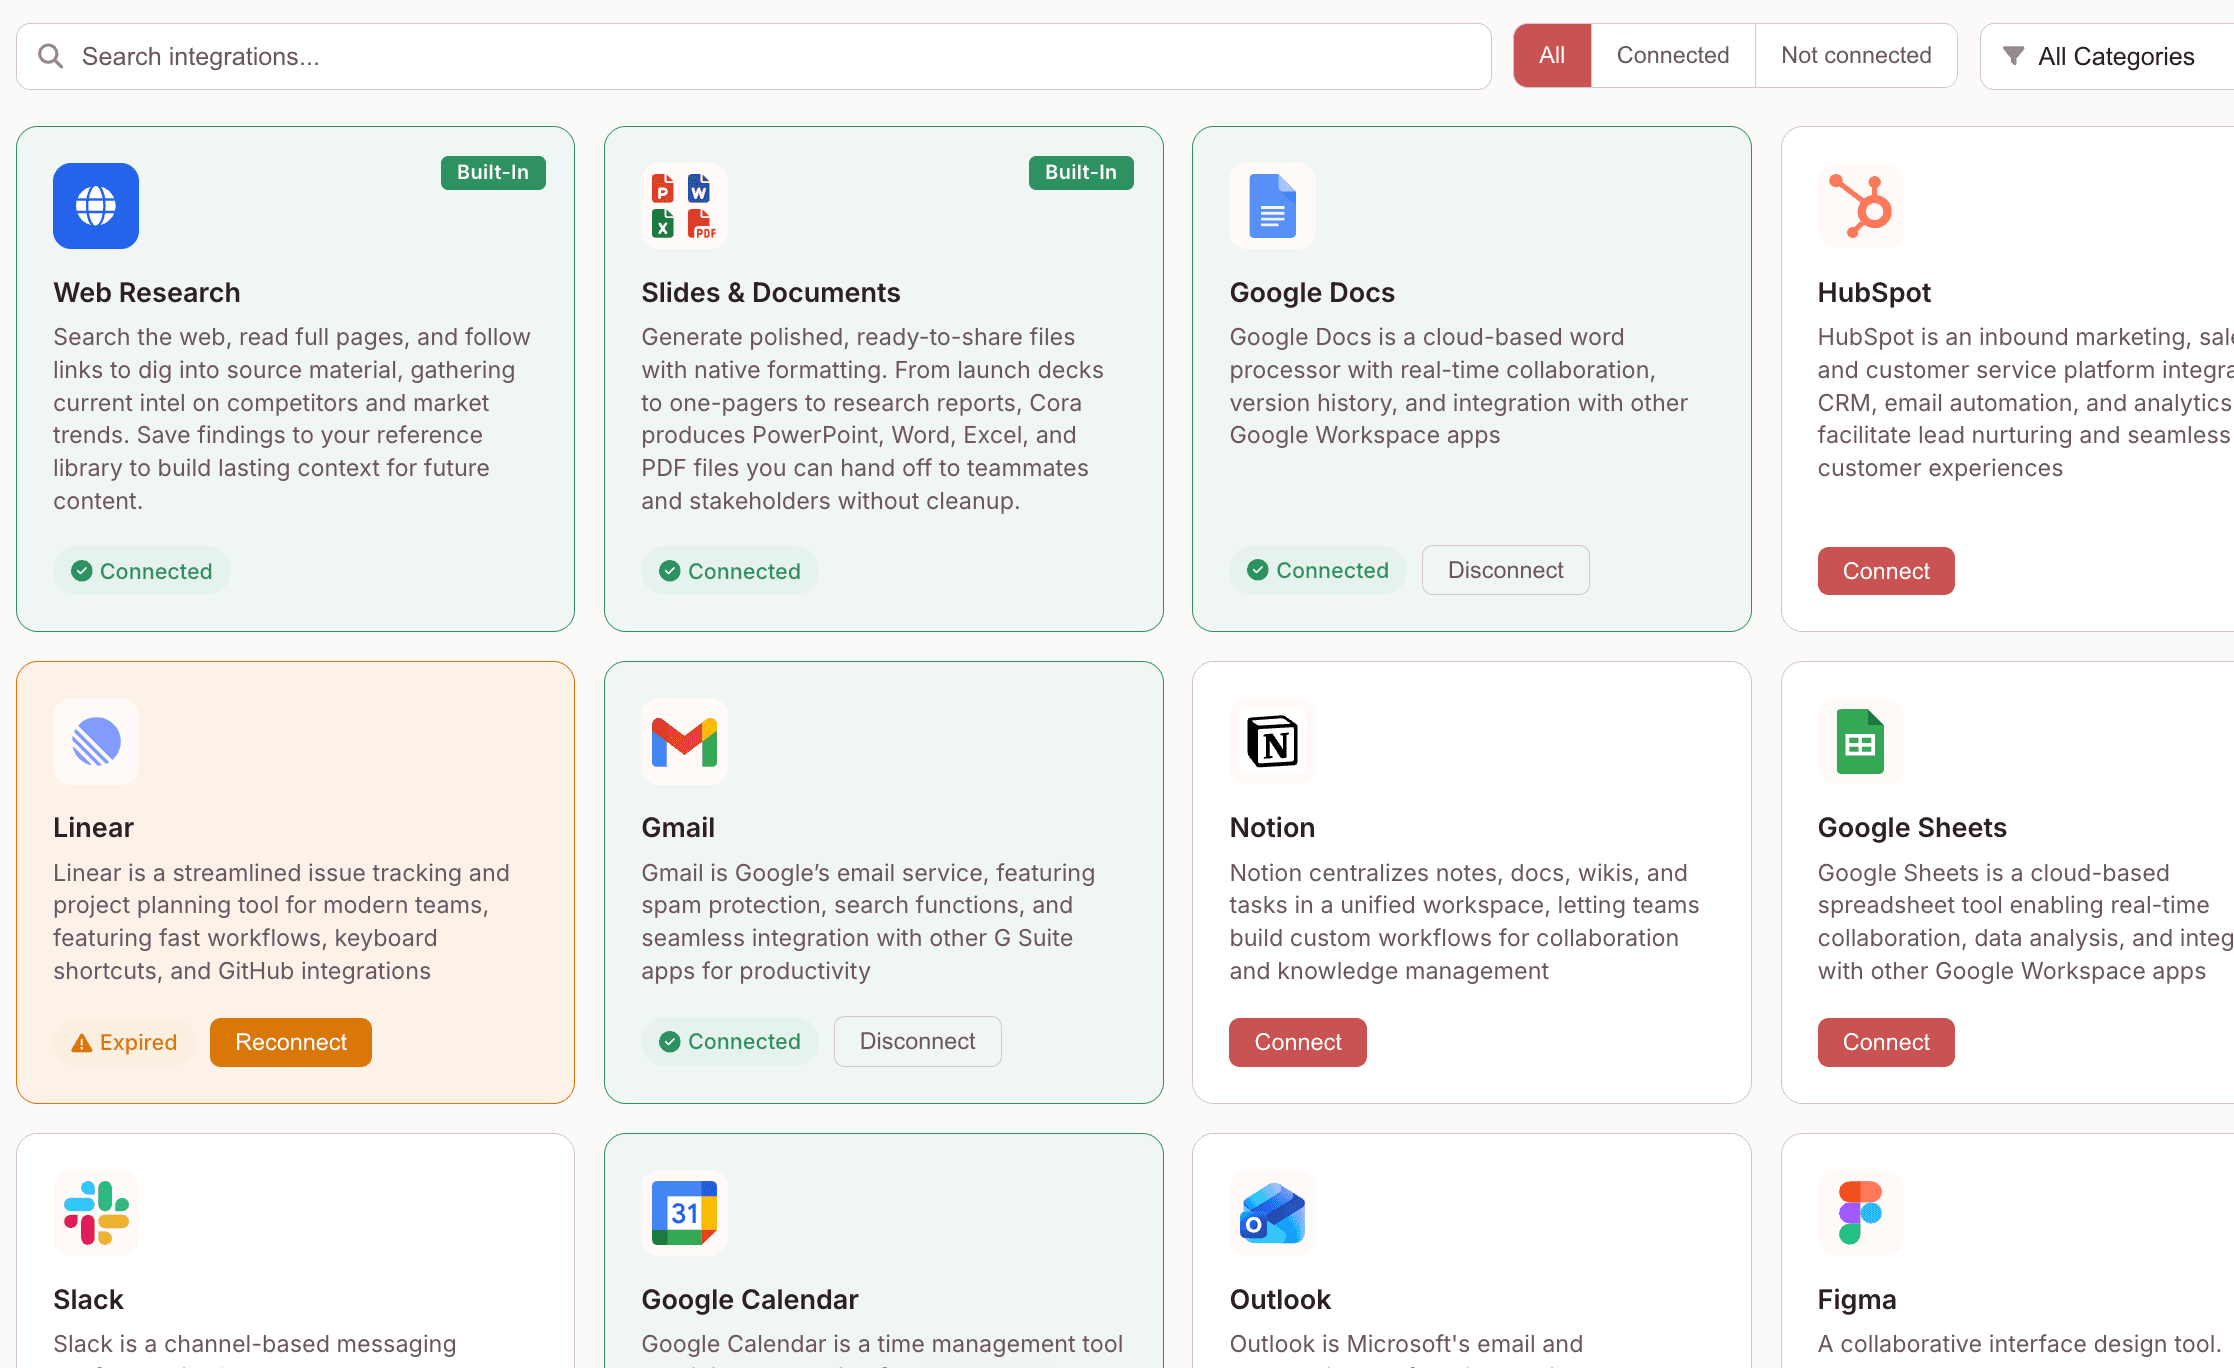Click the Outlook card title

point(1280,1299)
